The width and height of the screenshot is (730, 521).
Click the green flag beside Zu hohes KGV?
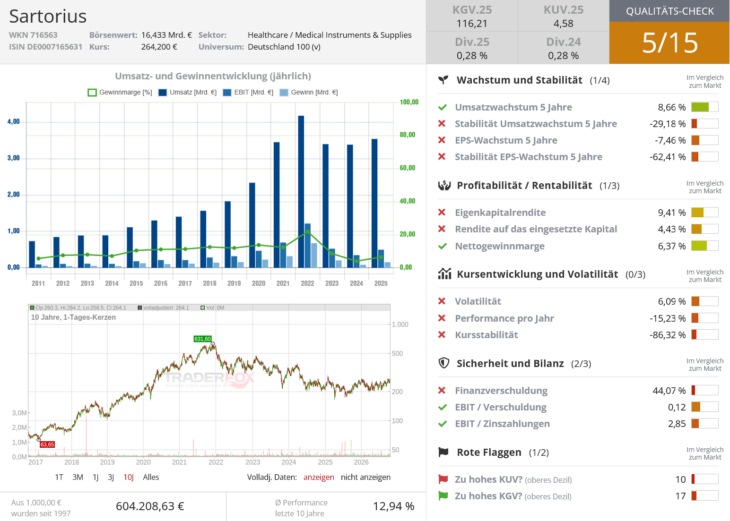coord(443,496)
